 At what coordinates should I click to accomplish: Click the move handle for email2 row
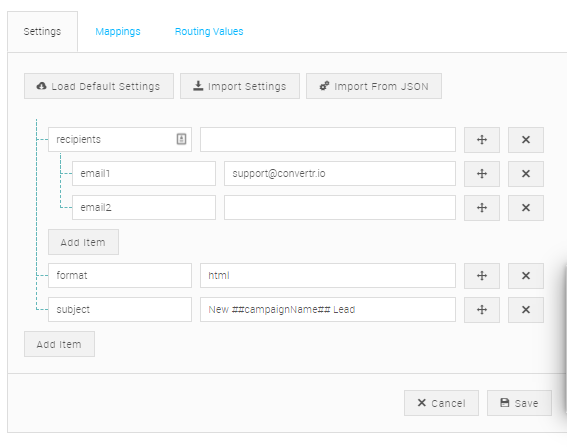(x=482, y=208)
